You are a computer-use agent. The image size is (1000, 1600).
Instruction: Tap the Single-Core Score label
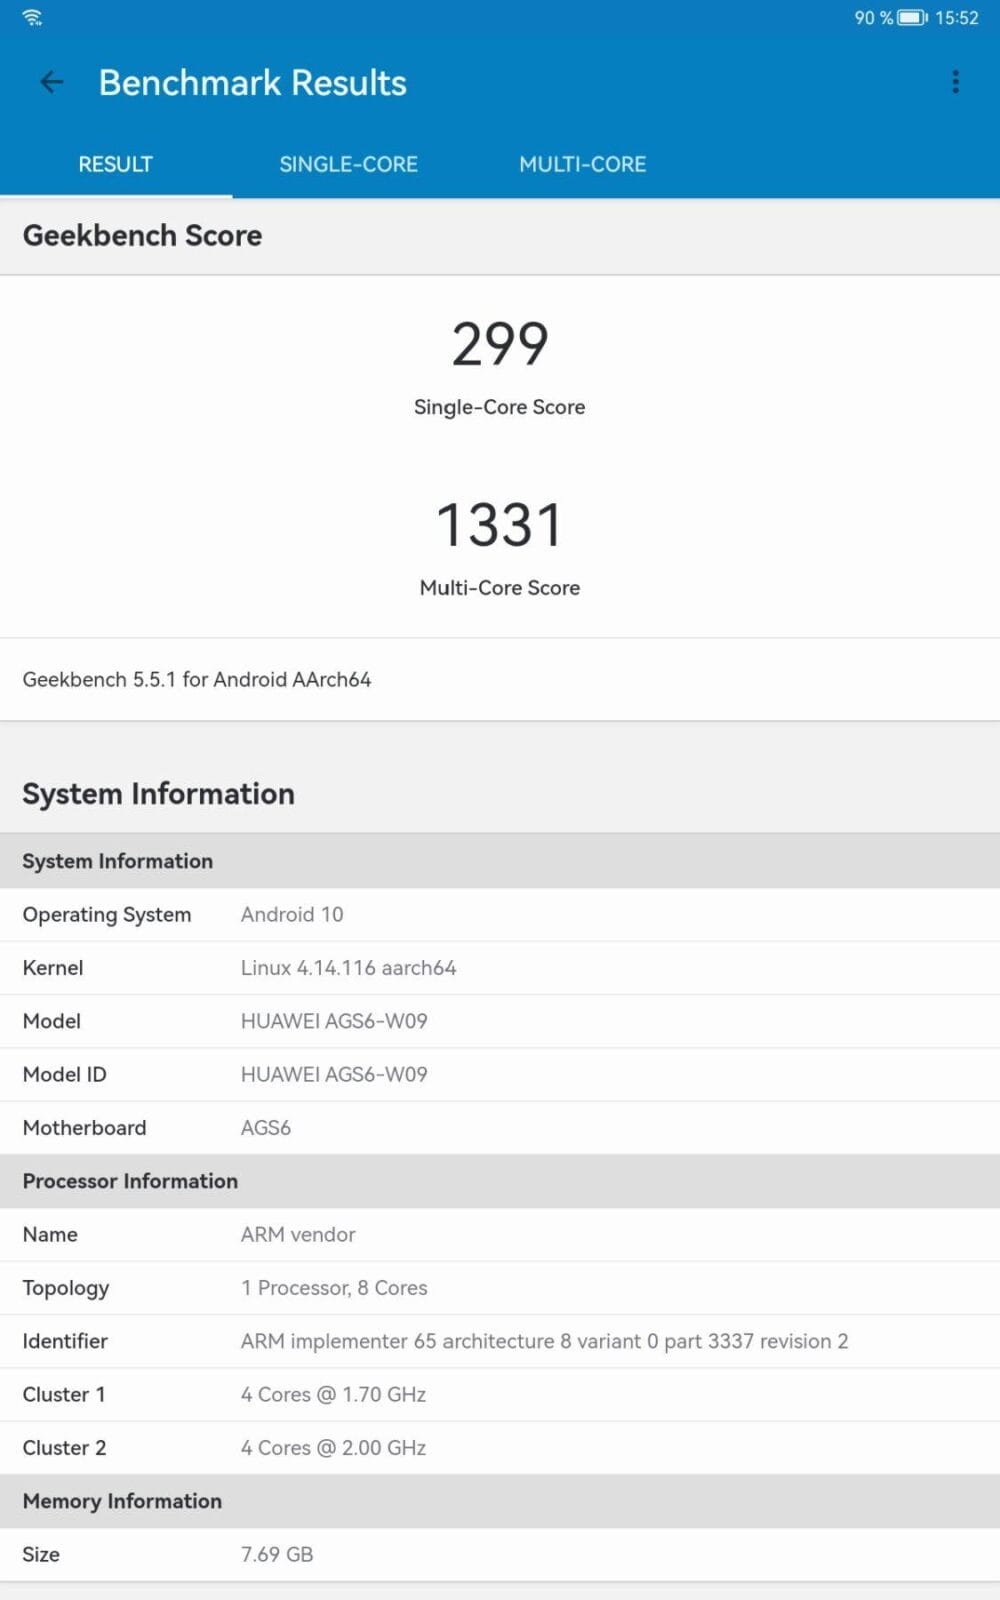click(500, 407)
